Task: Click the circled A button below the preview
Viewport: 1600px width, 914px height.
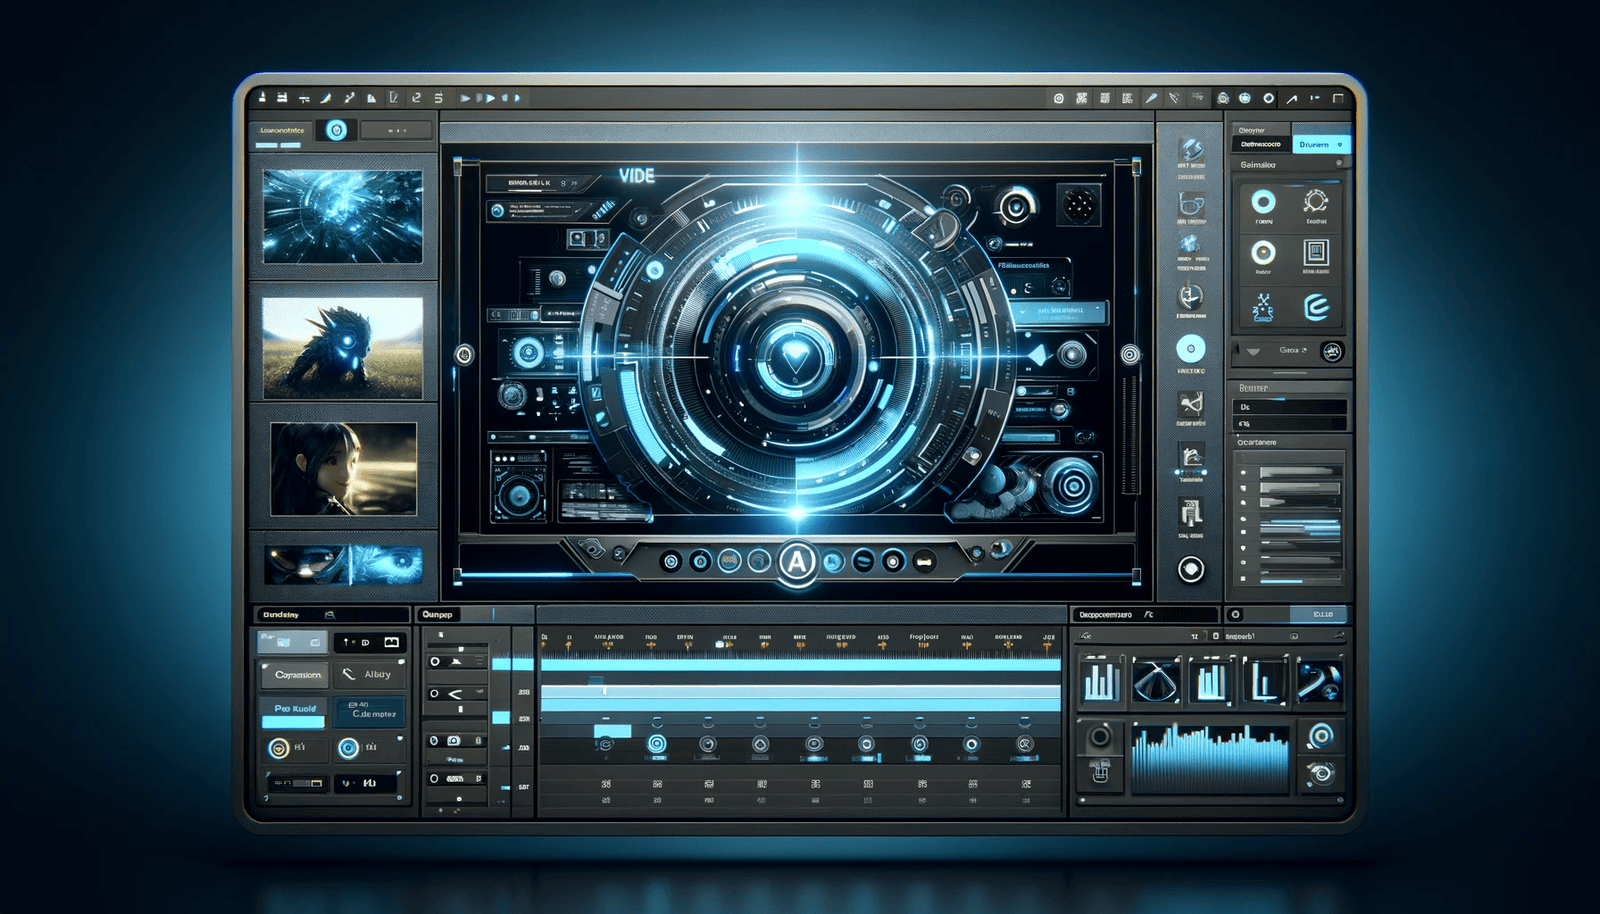Action: [797, 562]
